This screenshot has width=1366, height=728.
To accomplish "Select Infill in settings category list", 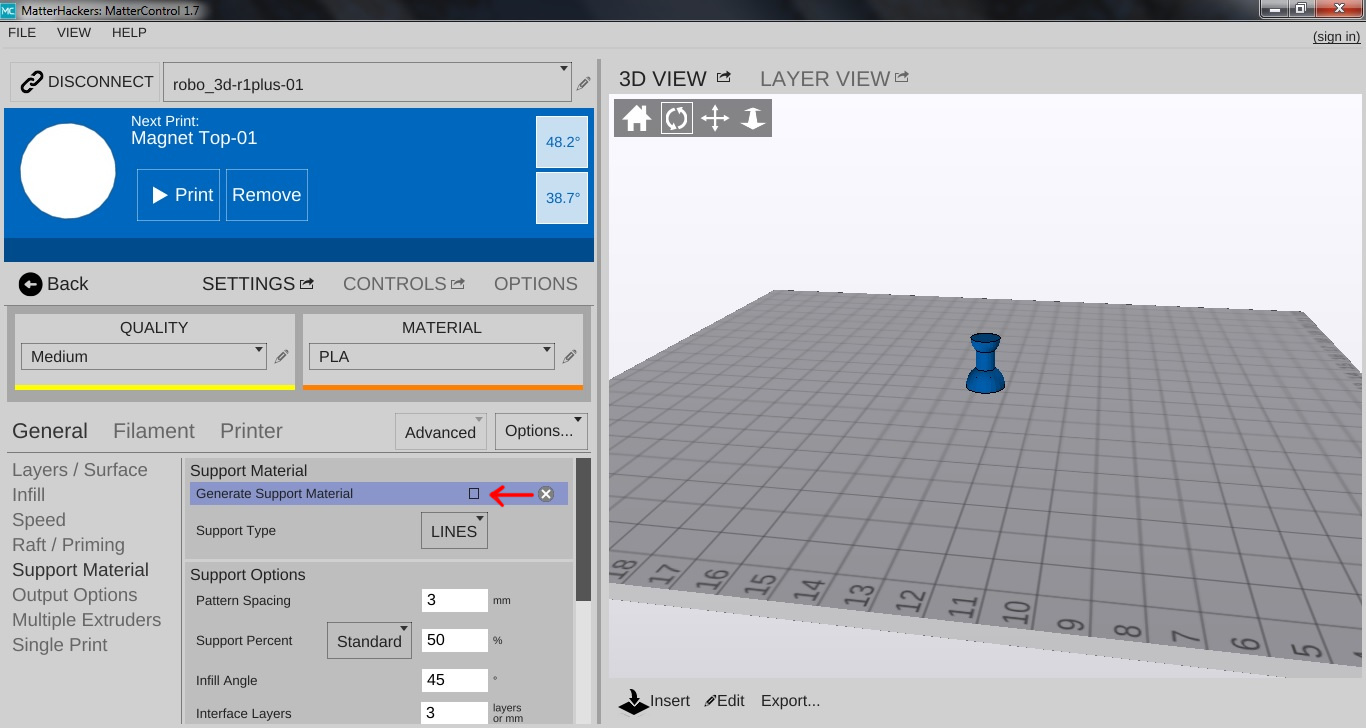I will coord(29,495).
